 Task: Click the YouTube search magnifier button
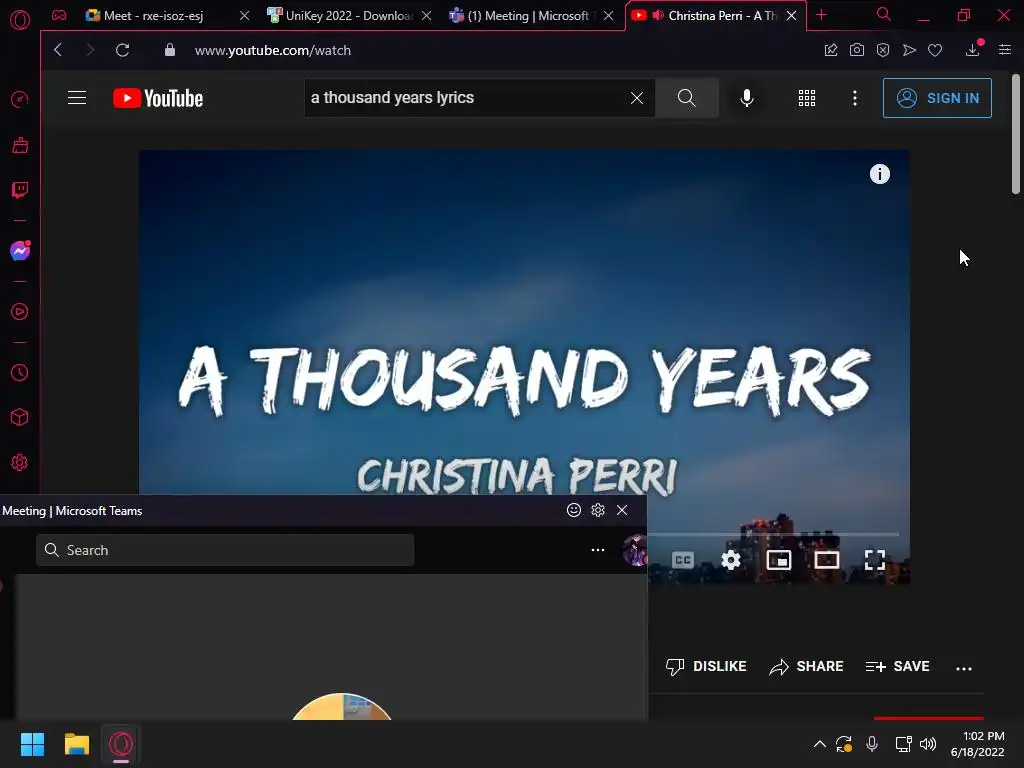pyautogui.click(x=686, y=98)
